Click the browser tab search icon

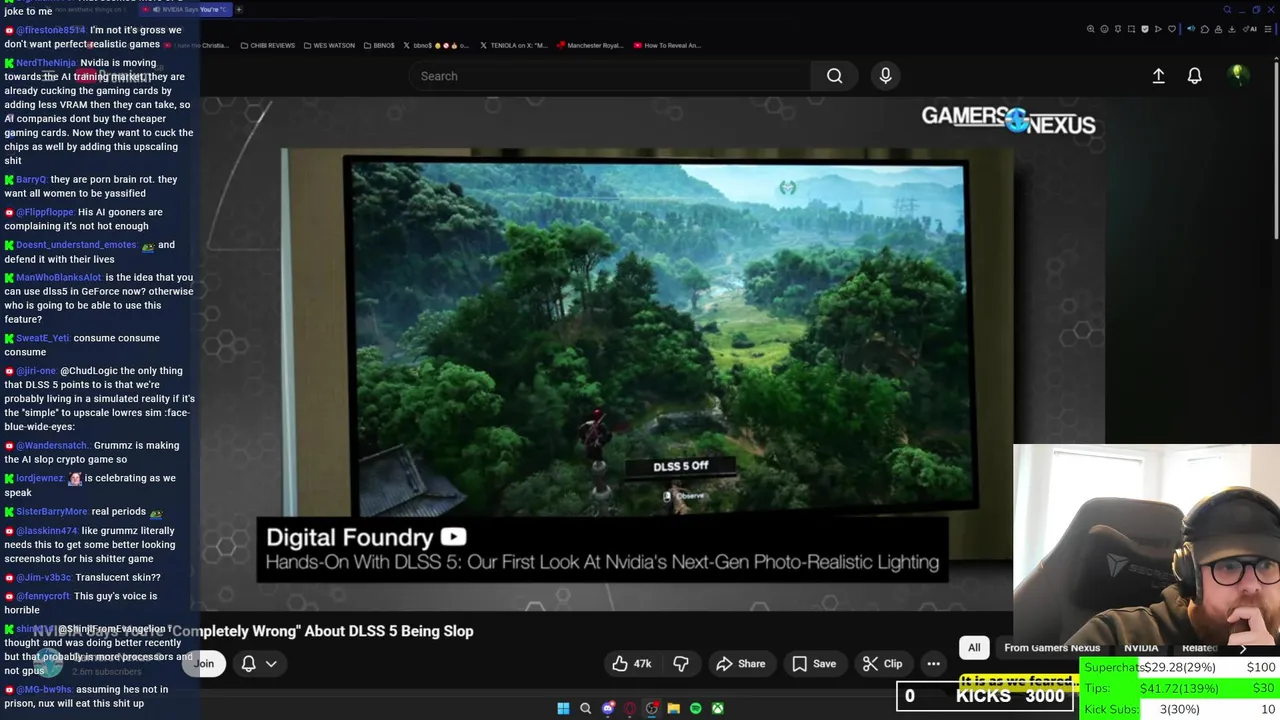coord(1228,10)
